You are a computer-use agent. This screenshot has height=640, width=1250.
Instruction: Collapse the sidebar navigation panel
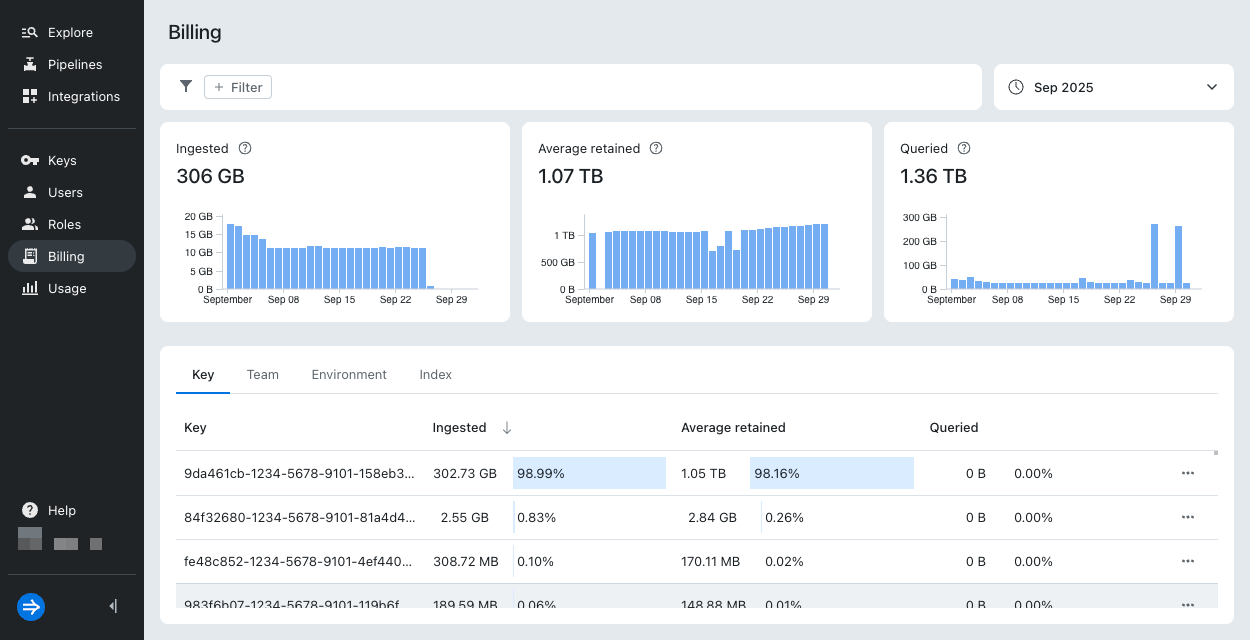tap(113, 606)
